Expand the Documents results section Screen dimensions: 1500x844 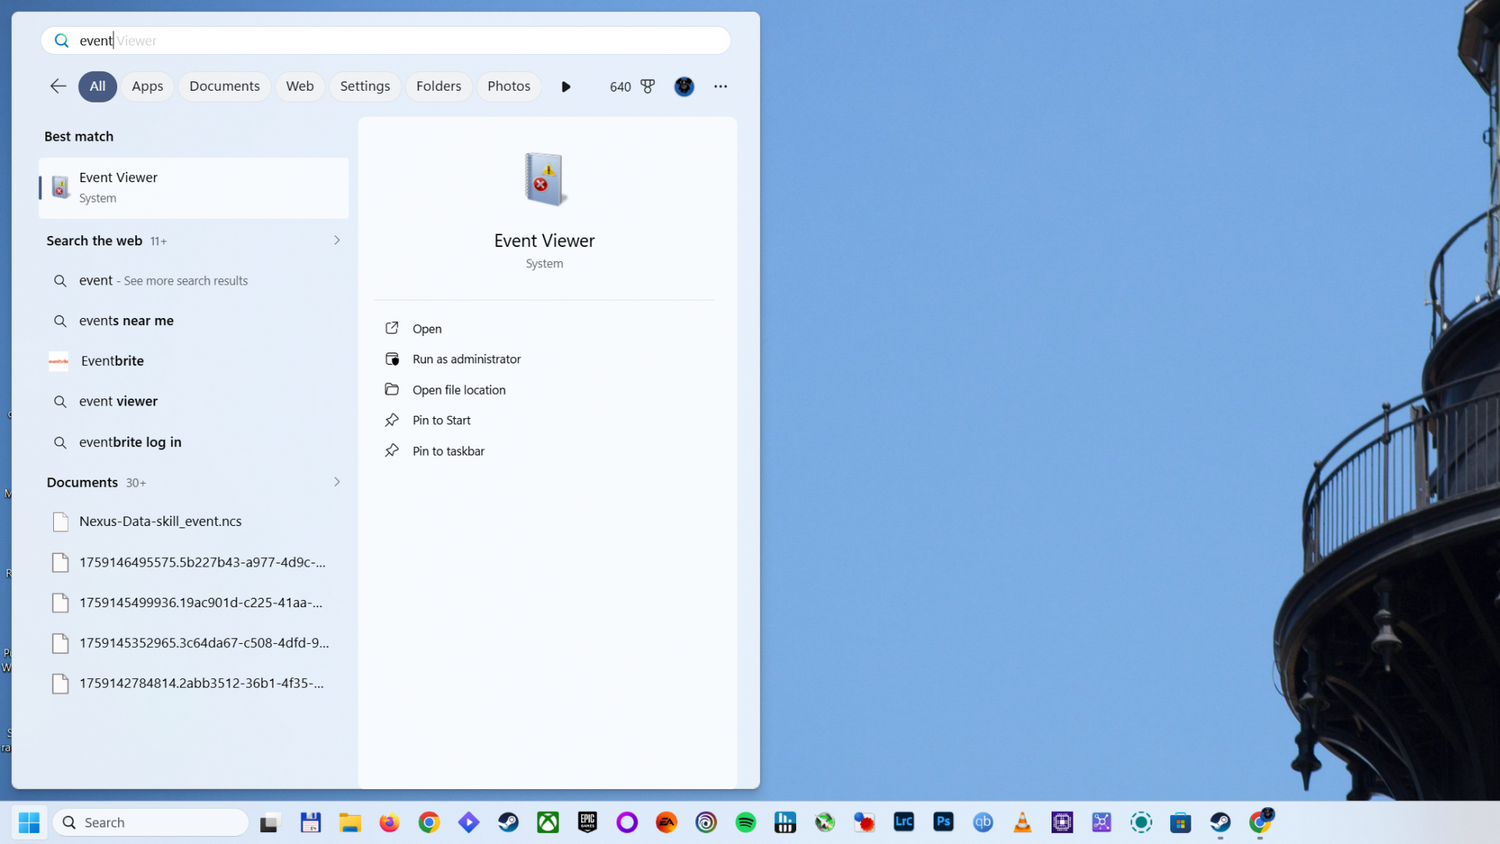[x=337, y=482]
